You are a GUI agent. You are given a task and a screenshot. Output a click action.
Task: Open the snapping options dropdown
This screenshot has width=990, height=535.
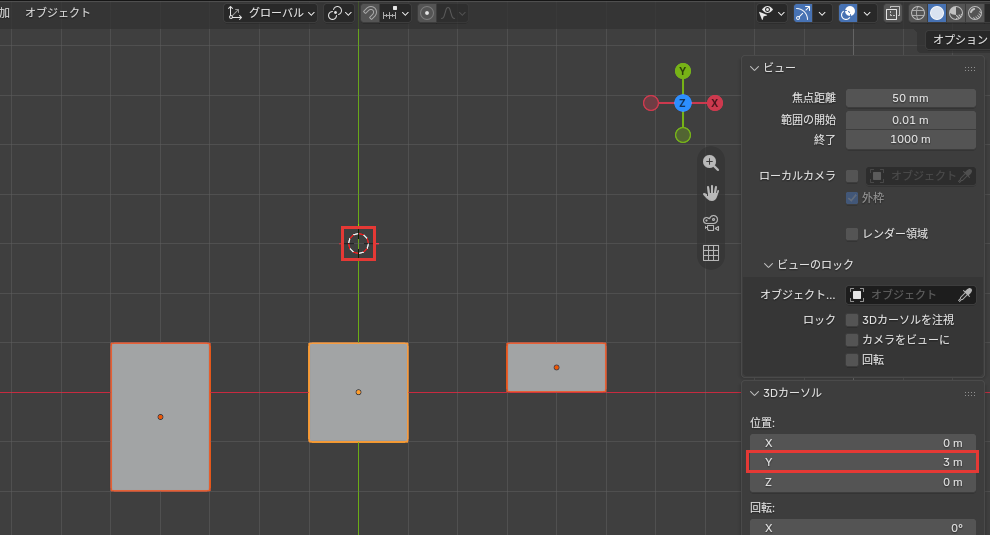pyautogui.click(x=396, y=13)
